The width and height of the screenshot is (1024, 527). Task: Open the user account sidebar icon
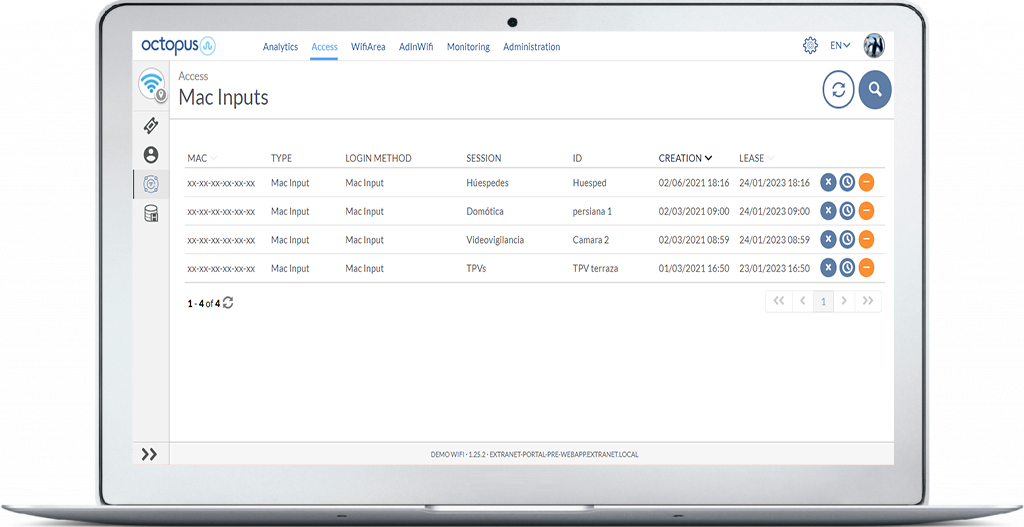click(x=151, y=155)
